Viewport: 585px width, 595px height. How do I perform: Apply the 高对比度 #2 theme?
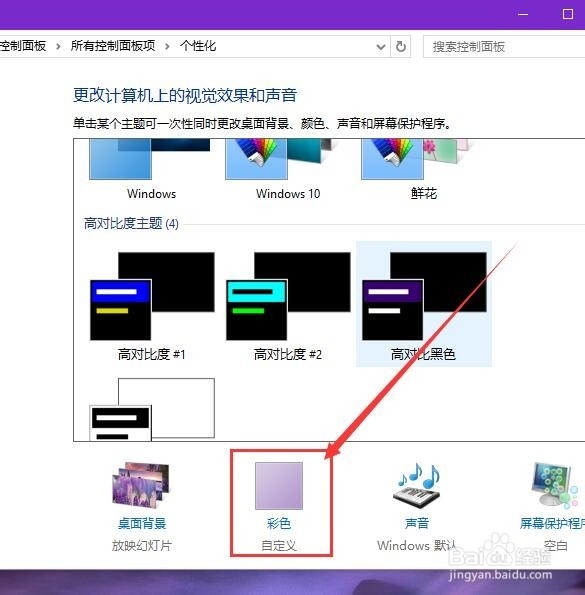coord(288,304)
